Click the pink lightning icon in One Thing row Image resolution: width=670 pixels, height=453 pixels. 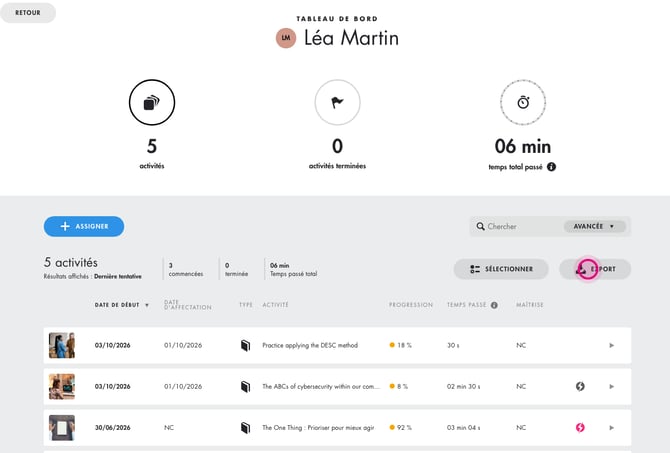coord(580,427)
